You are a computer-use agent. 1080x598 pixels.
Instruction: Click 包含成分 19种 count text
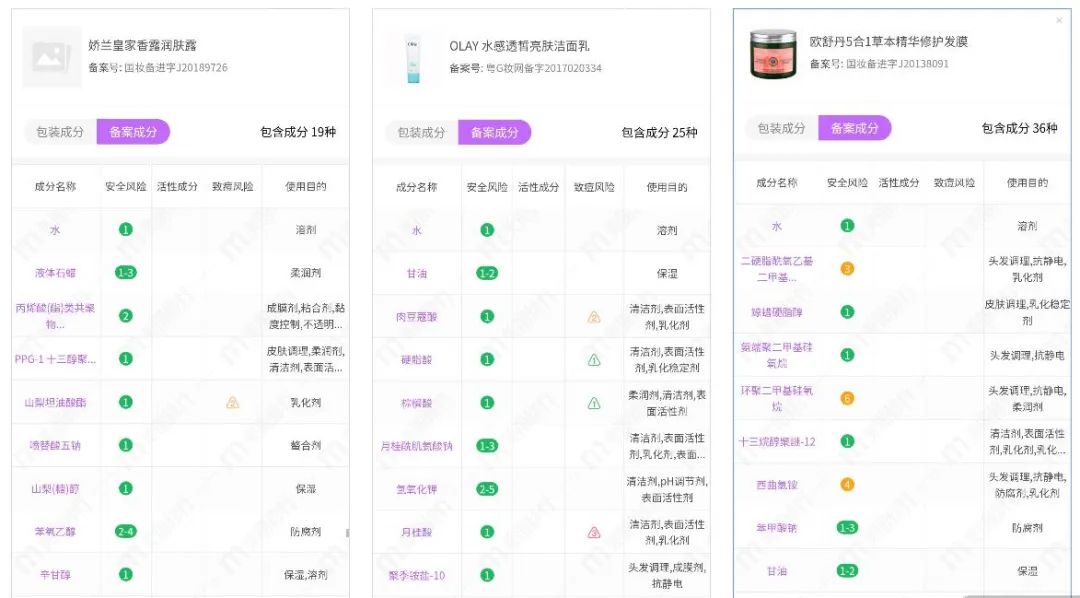pos(298,132)
